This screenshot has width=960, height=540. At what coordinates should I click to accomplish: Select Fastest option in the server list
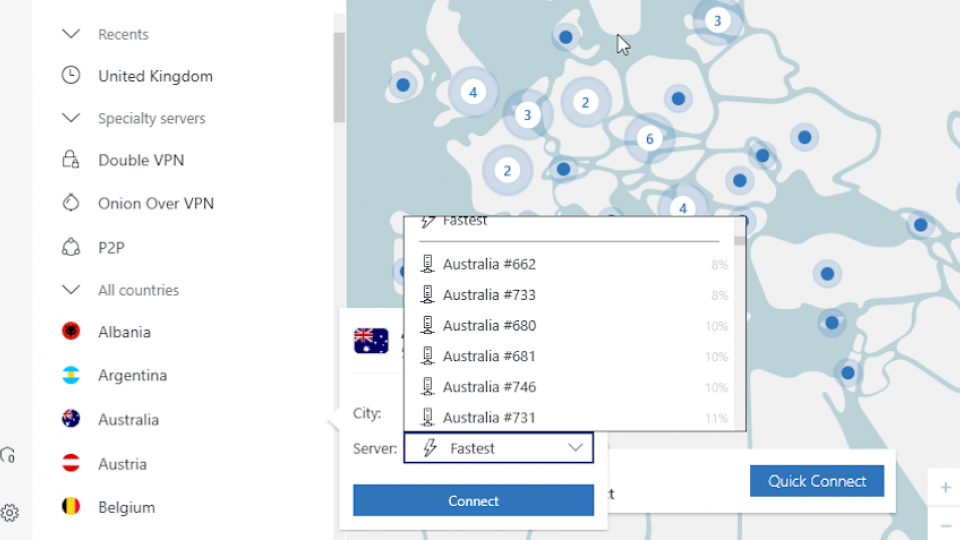pos(569,222)
